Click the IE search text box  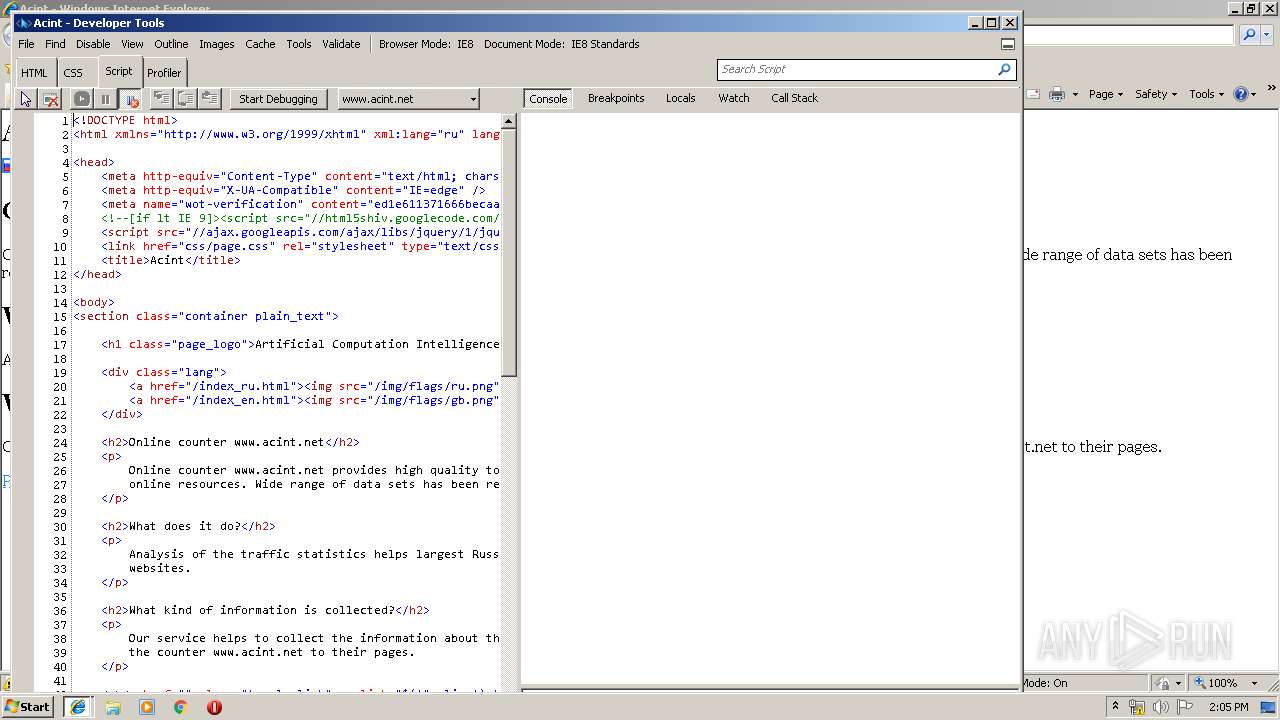(x=1128, y=35)
